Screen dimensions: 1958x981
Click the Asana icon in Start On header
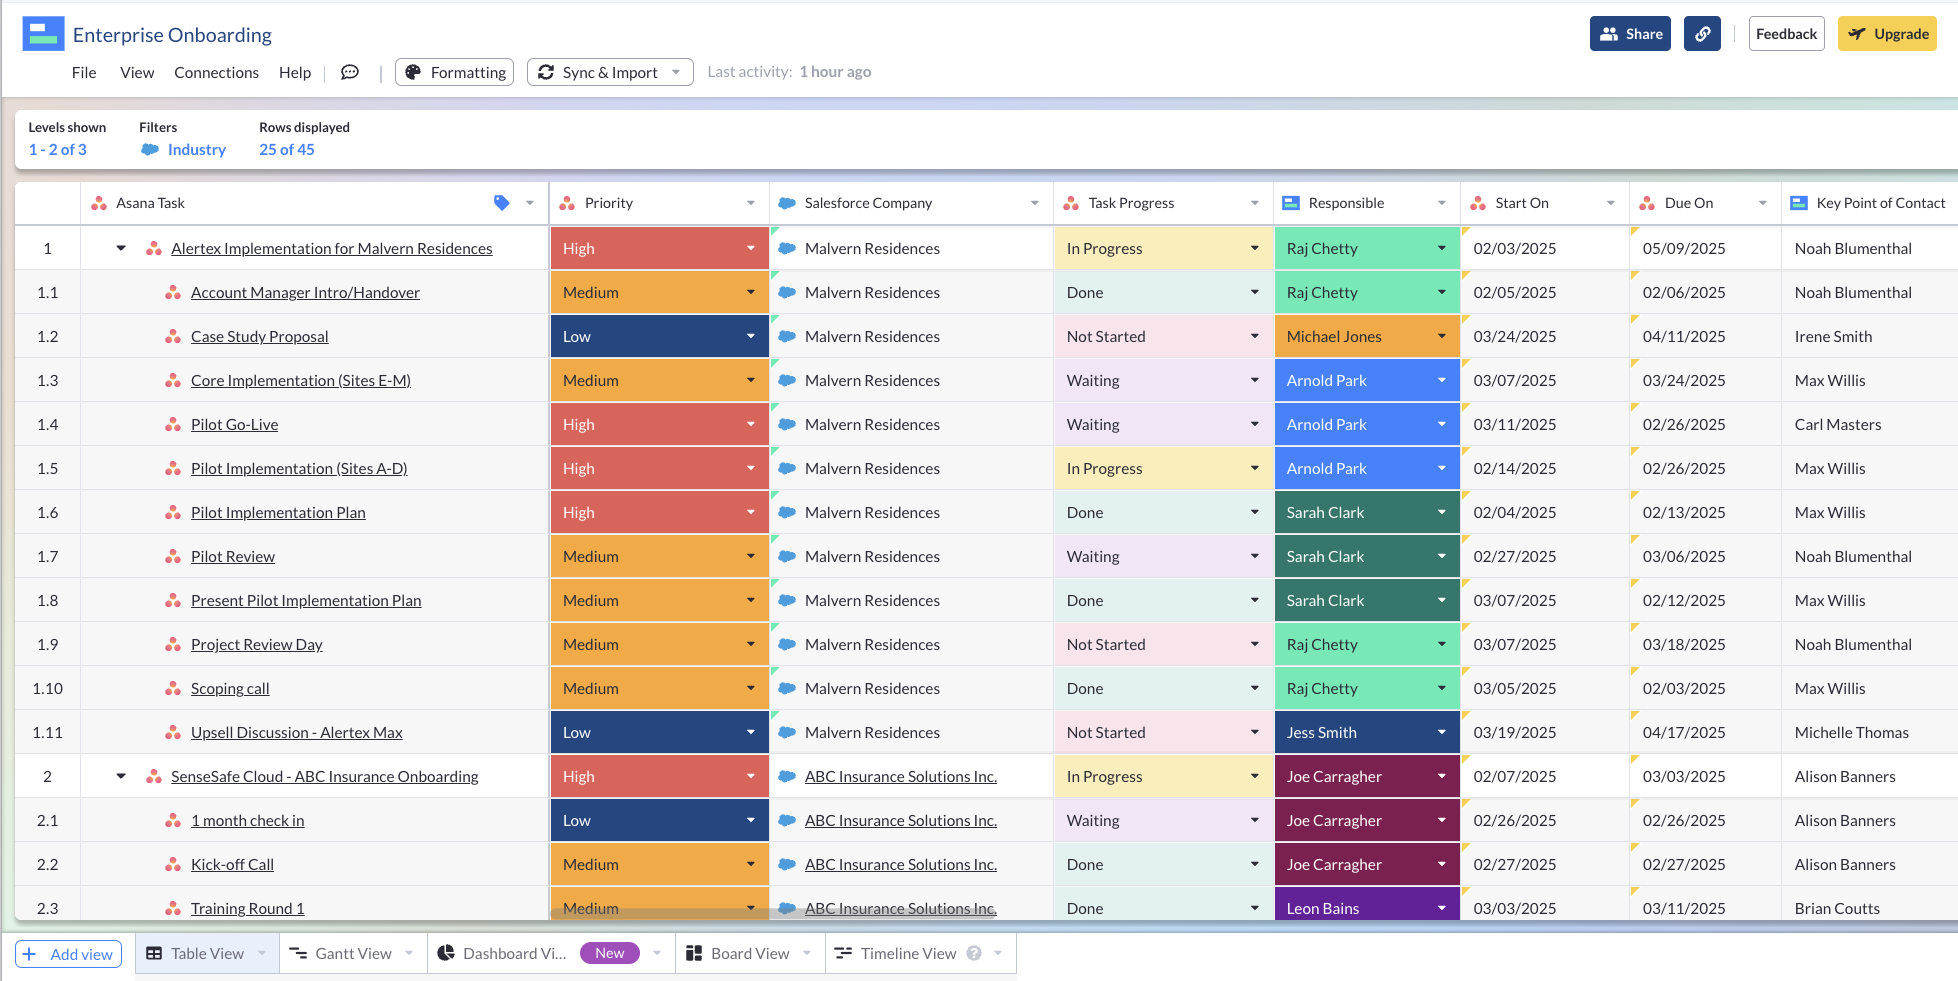[1478, 203]
